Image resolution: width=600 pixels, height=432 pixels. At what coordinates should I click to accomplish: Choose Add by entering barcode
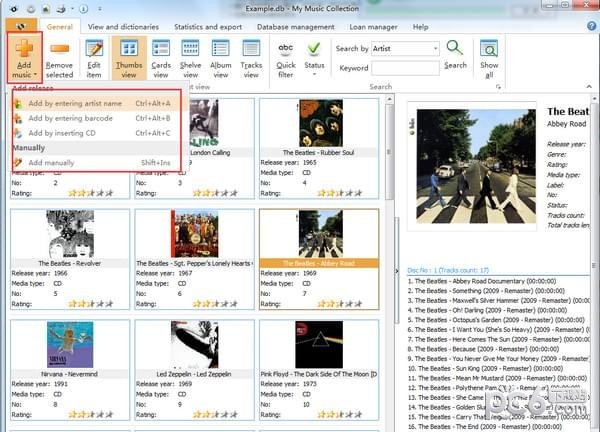(x=96, y=118)
